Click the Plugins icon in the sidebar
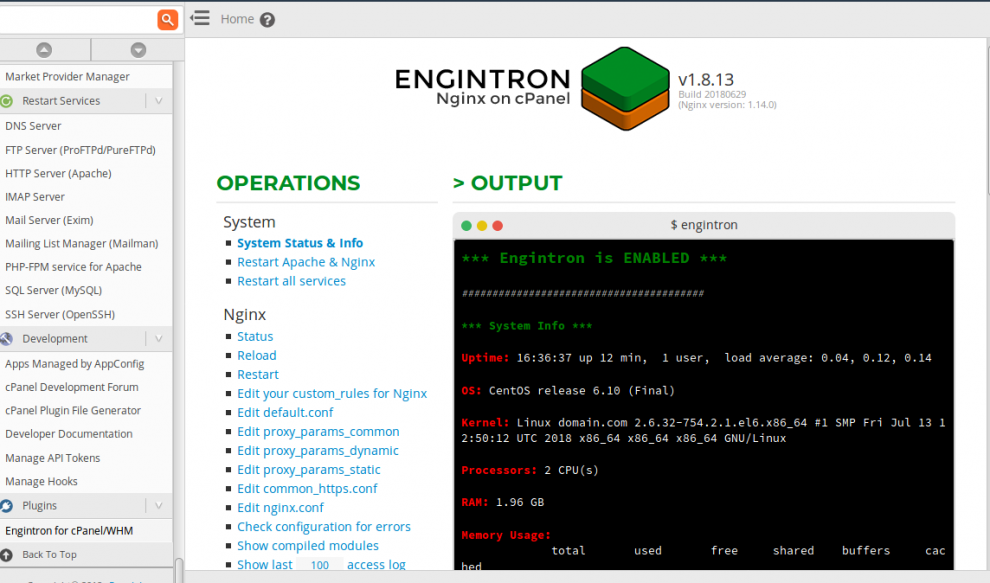 tap(8, 505)
